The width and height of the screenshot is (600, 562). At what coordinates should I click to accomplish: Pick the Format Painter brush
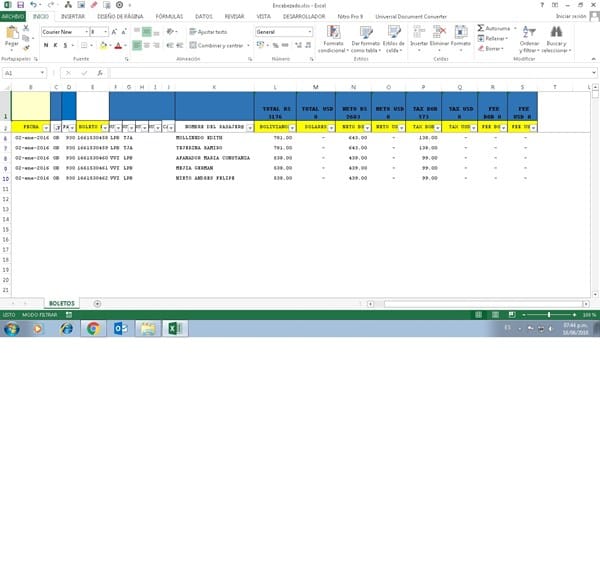[x=26, y=48]
